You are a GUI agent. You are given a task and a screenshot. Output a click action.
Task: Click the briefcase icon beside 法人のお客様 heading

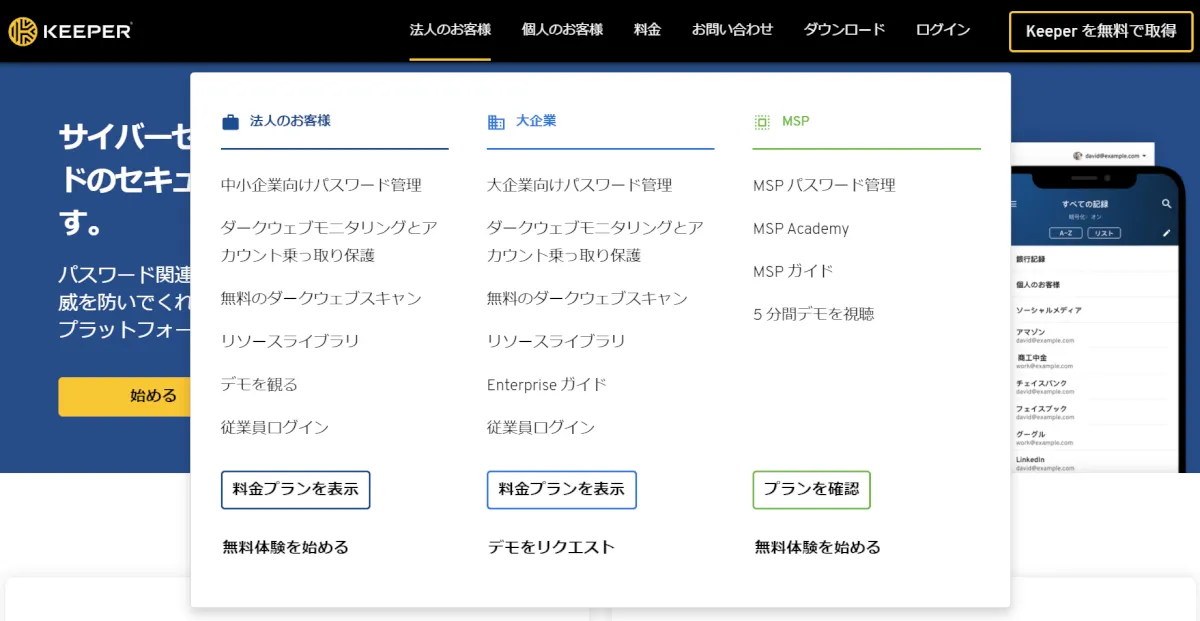230,122
